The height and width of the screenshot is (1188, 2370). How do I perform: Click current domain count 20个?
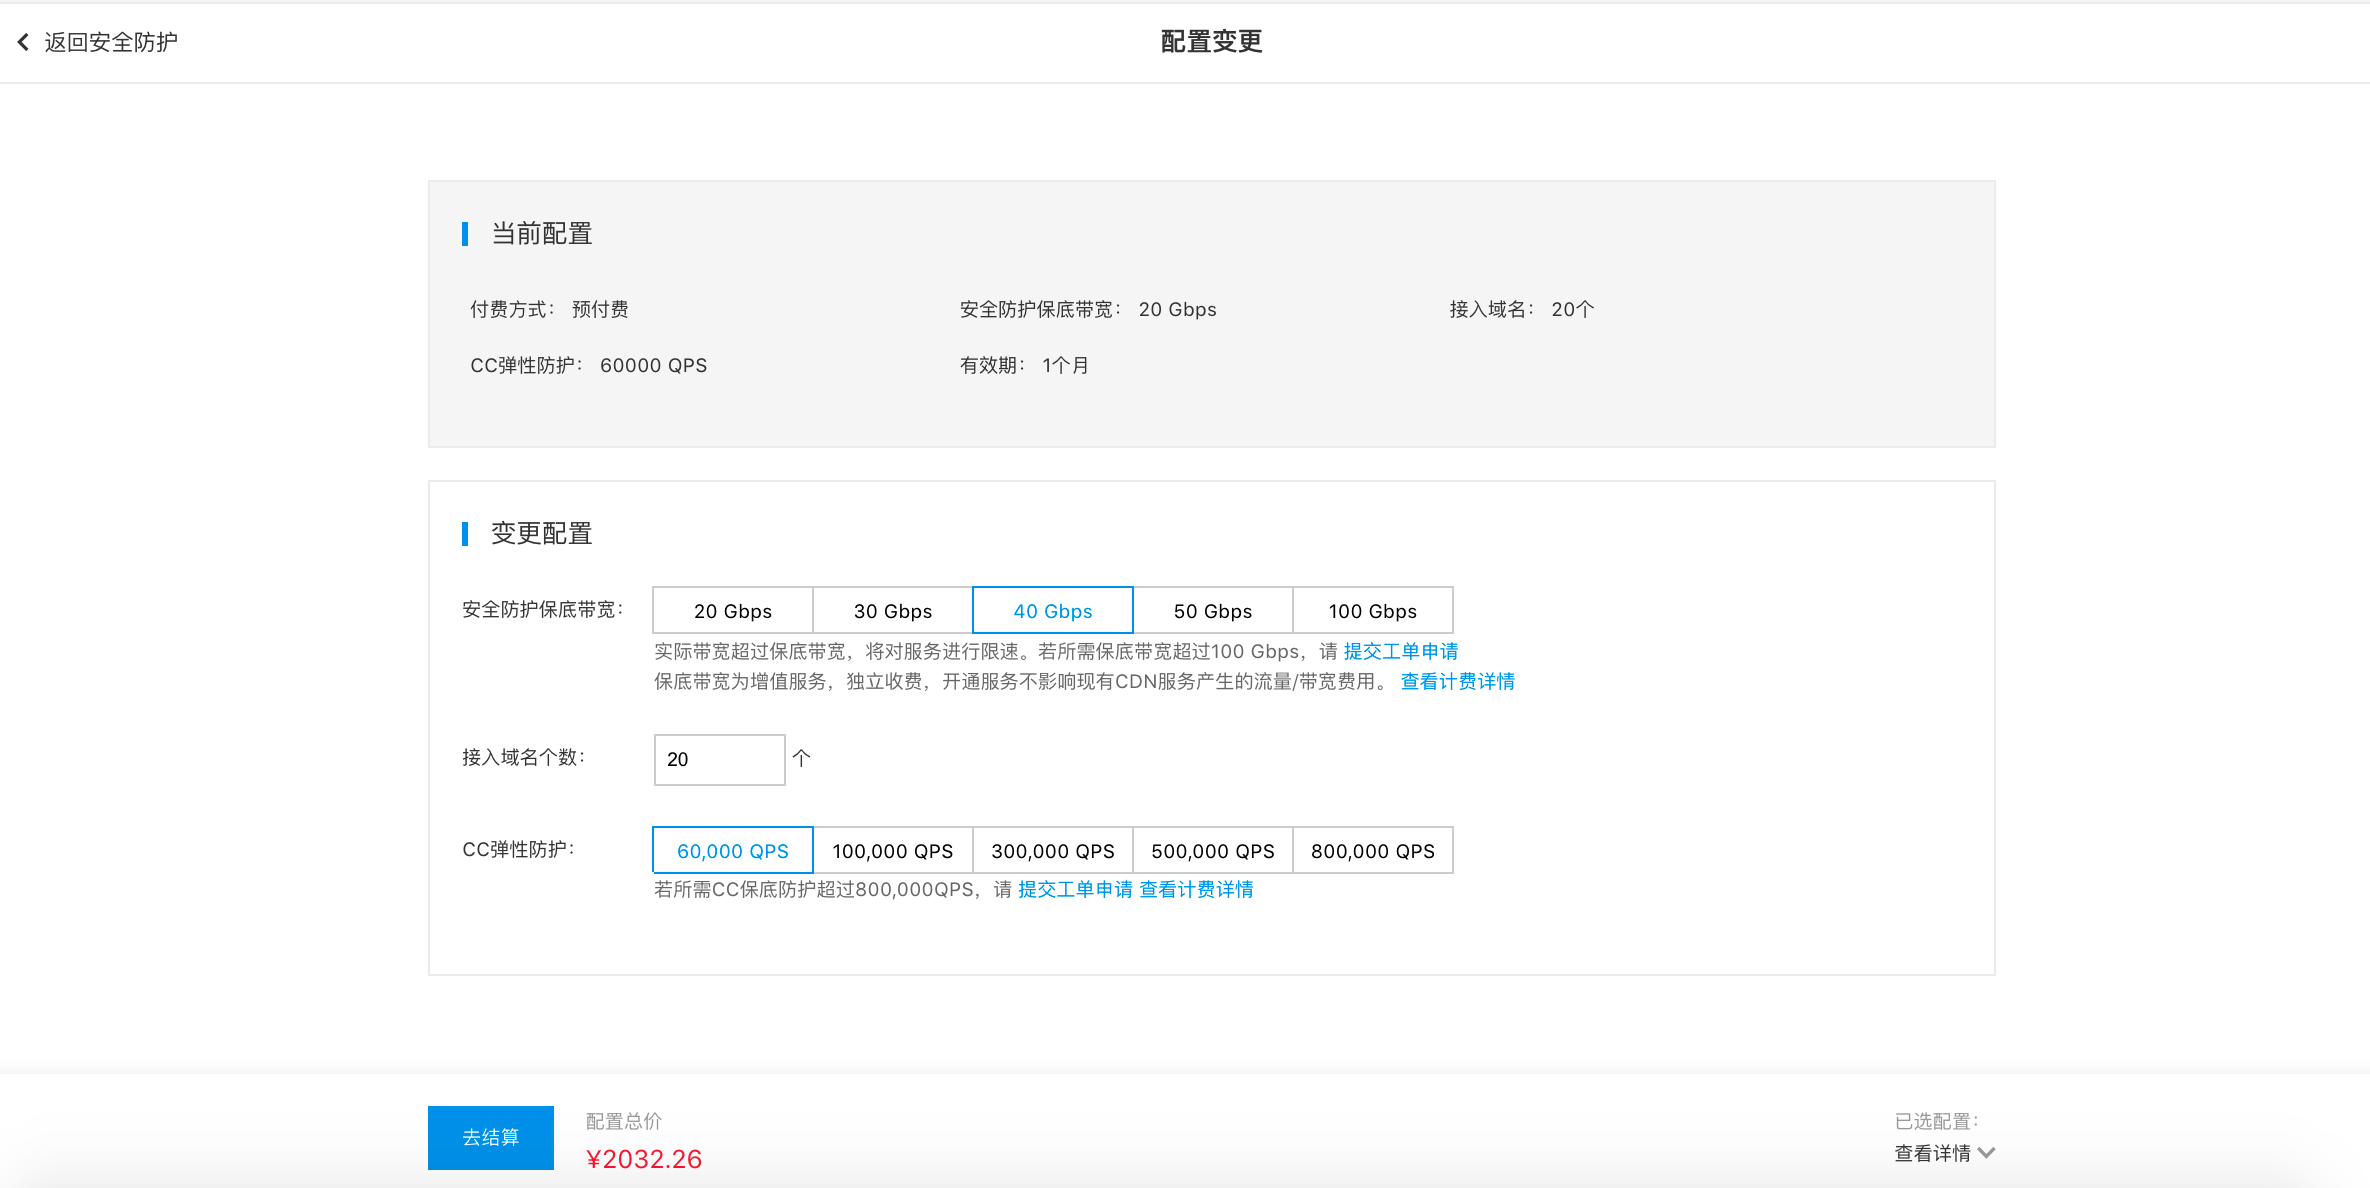point(1572,310)
